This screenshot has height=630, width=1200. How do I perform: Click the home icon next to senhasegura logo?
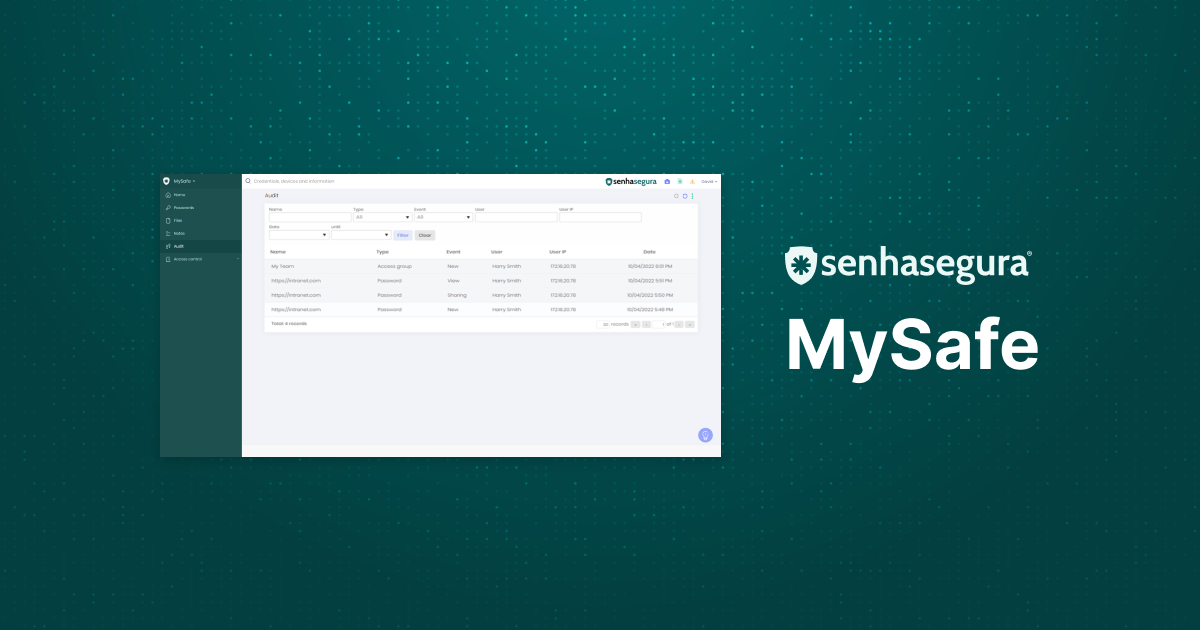(667, 181)
